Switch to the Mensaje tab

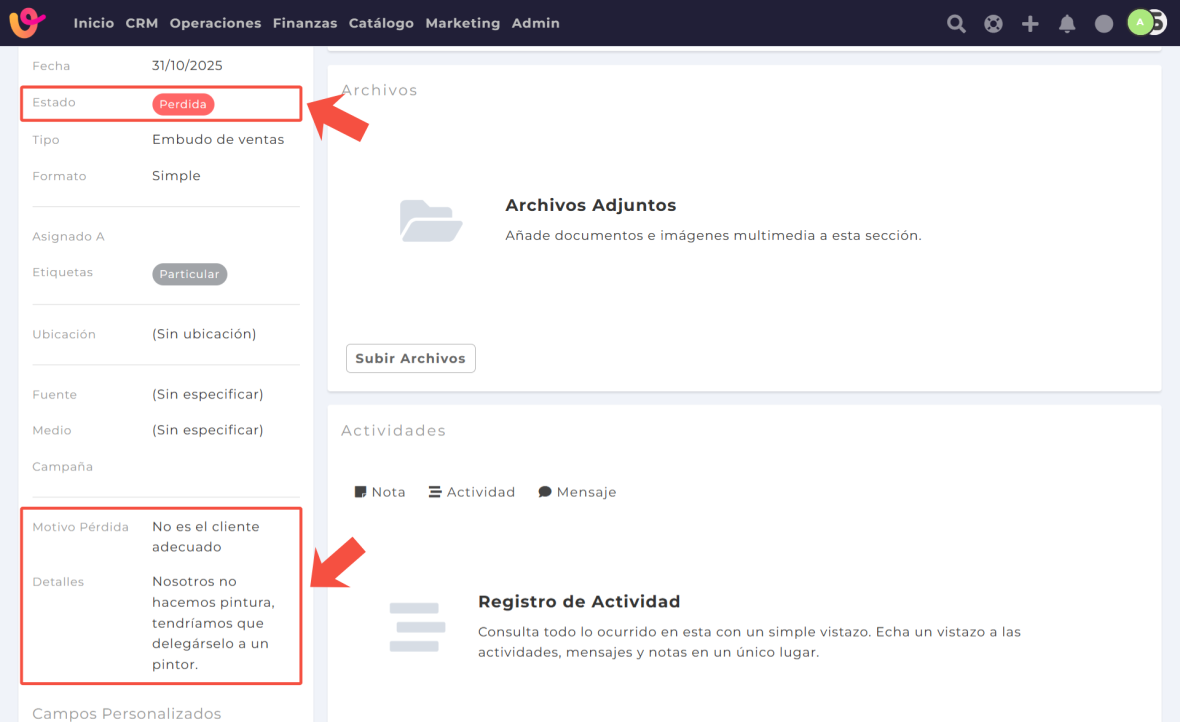[x=577, y=492]
